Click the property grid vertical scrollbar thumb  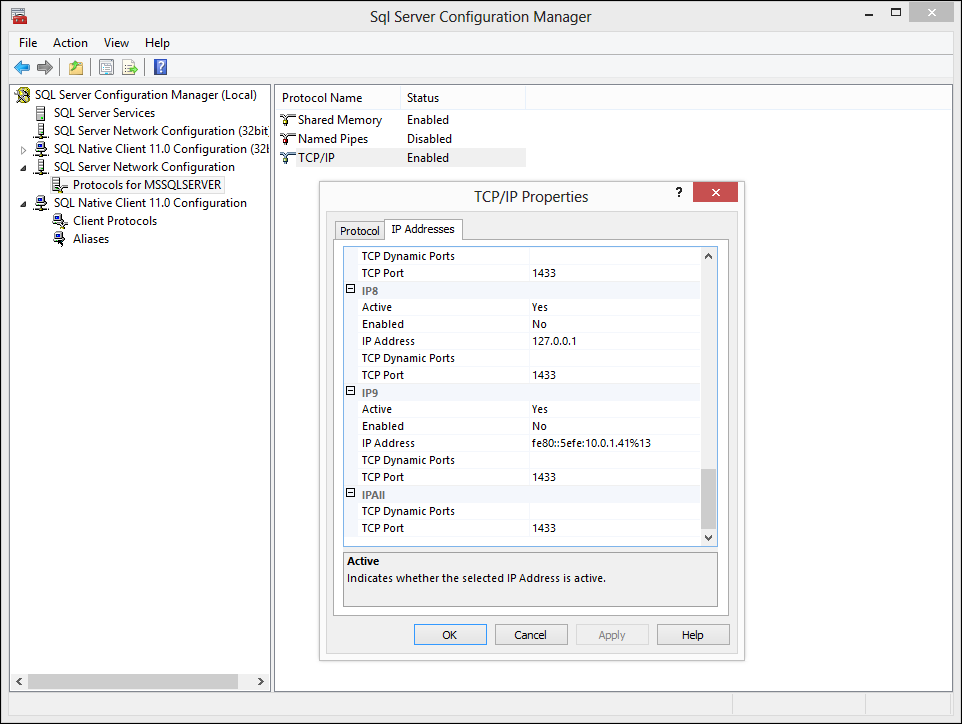tap(709, 499)
